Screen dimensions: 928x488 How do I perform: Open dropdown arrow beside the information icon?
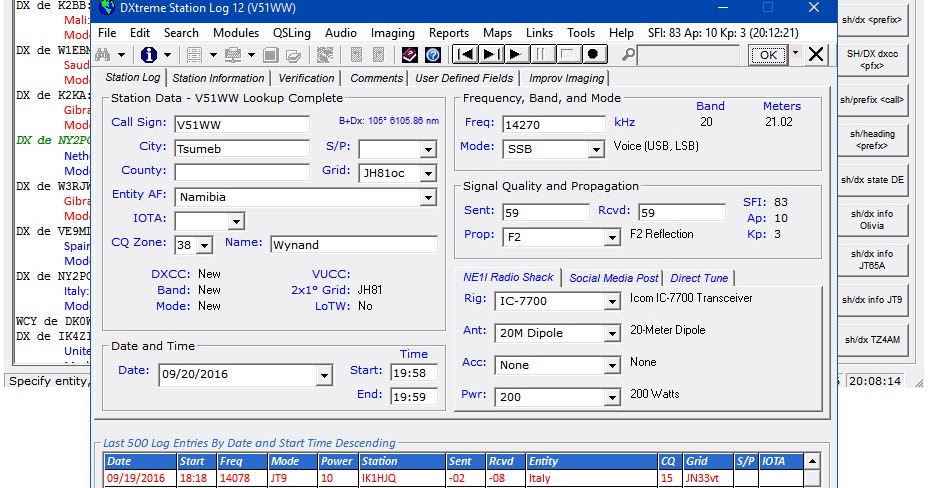[167, 55]
